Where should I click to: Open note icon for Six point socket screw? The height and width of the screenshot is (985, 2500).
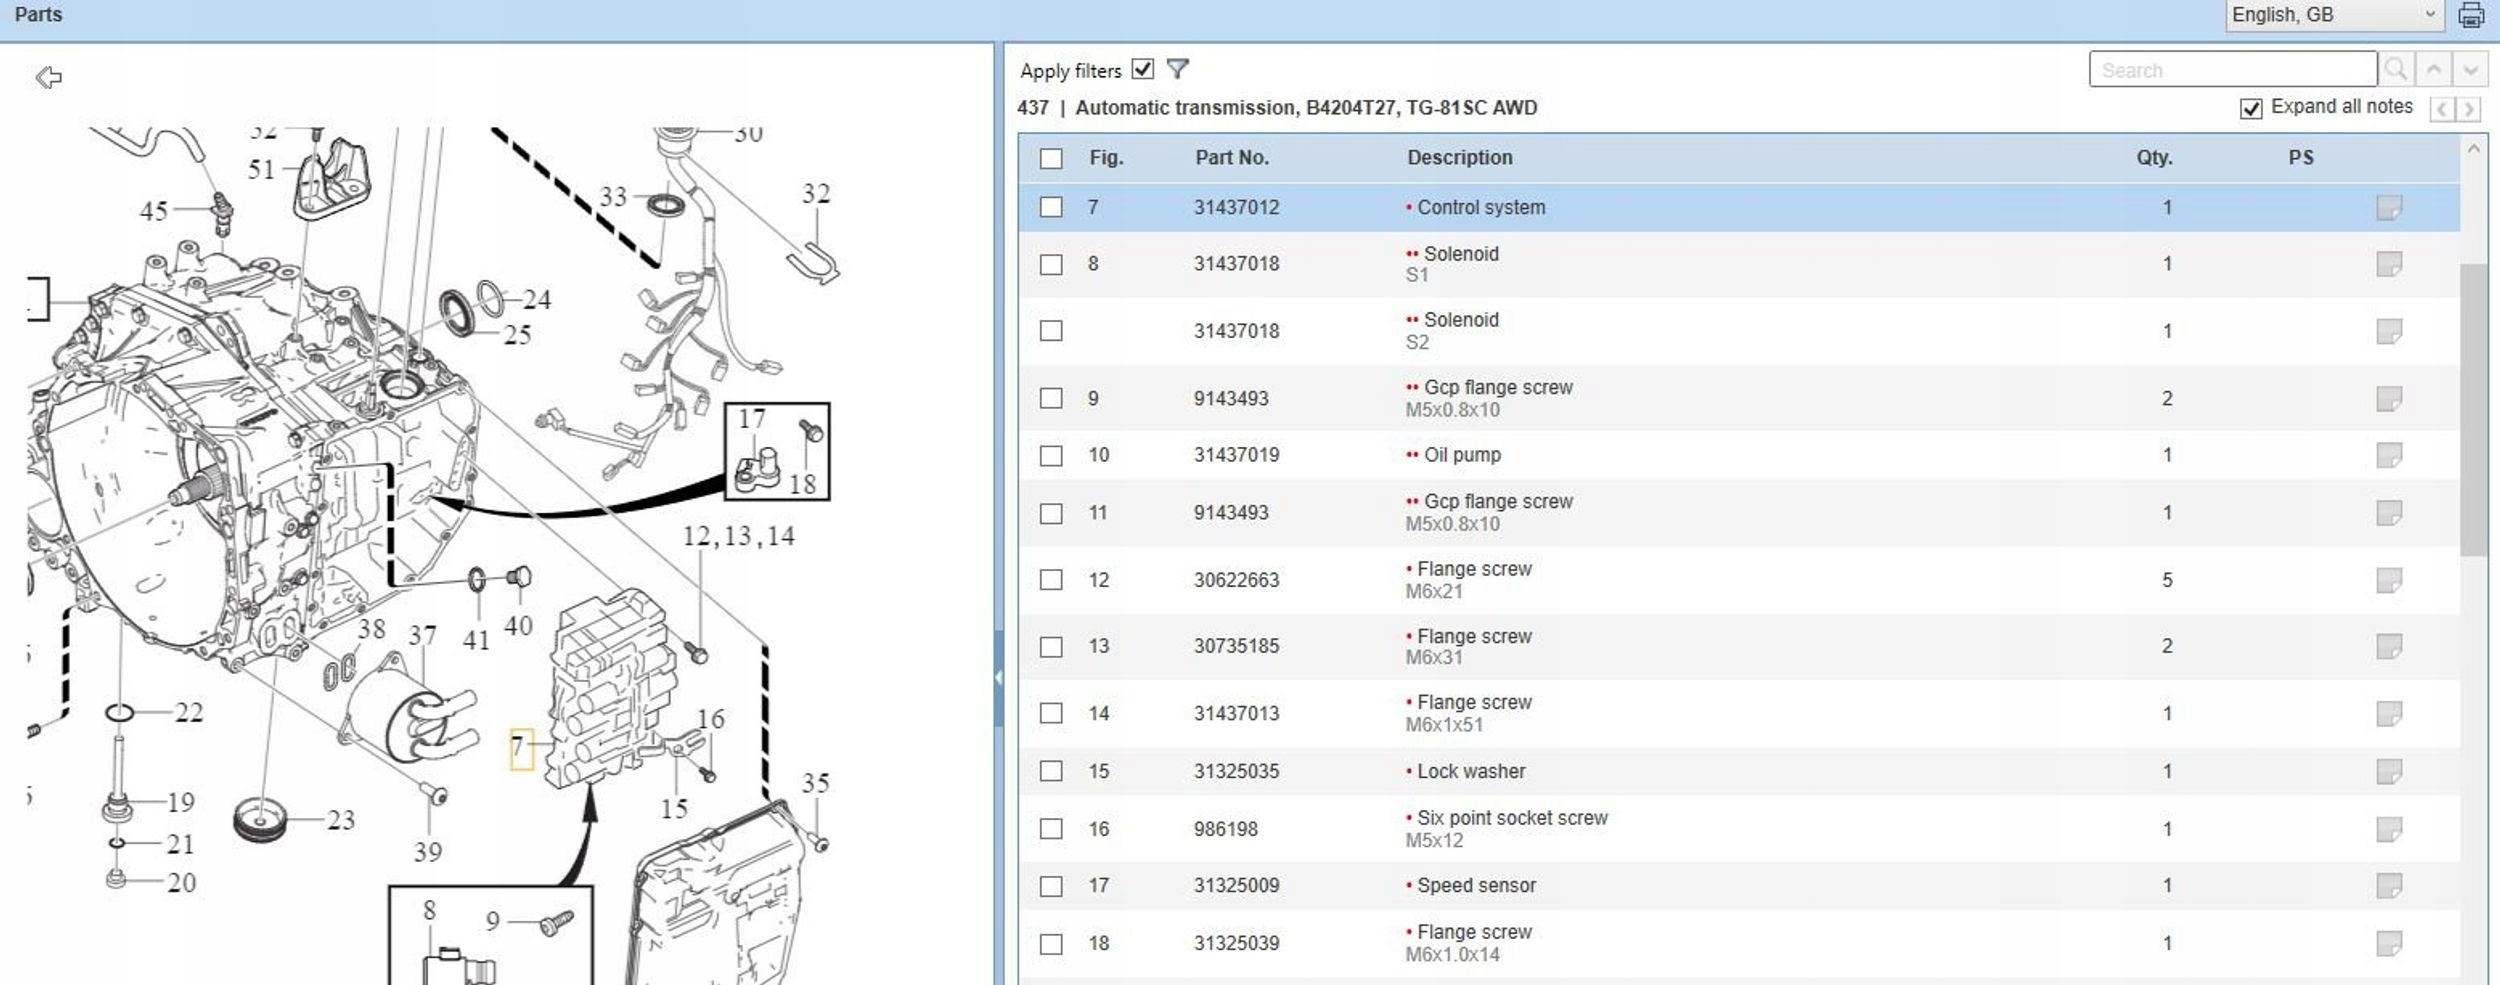2389,829
